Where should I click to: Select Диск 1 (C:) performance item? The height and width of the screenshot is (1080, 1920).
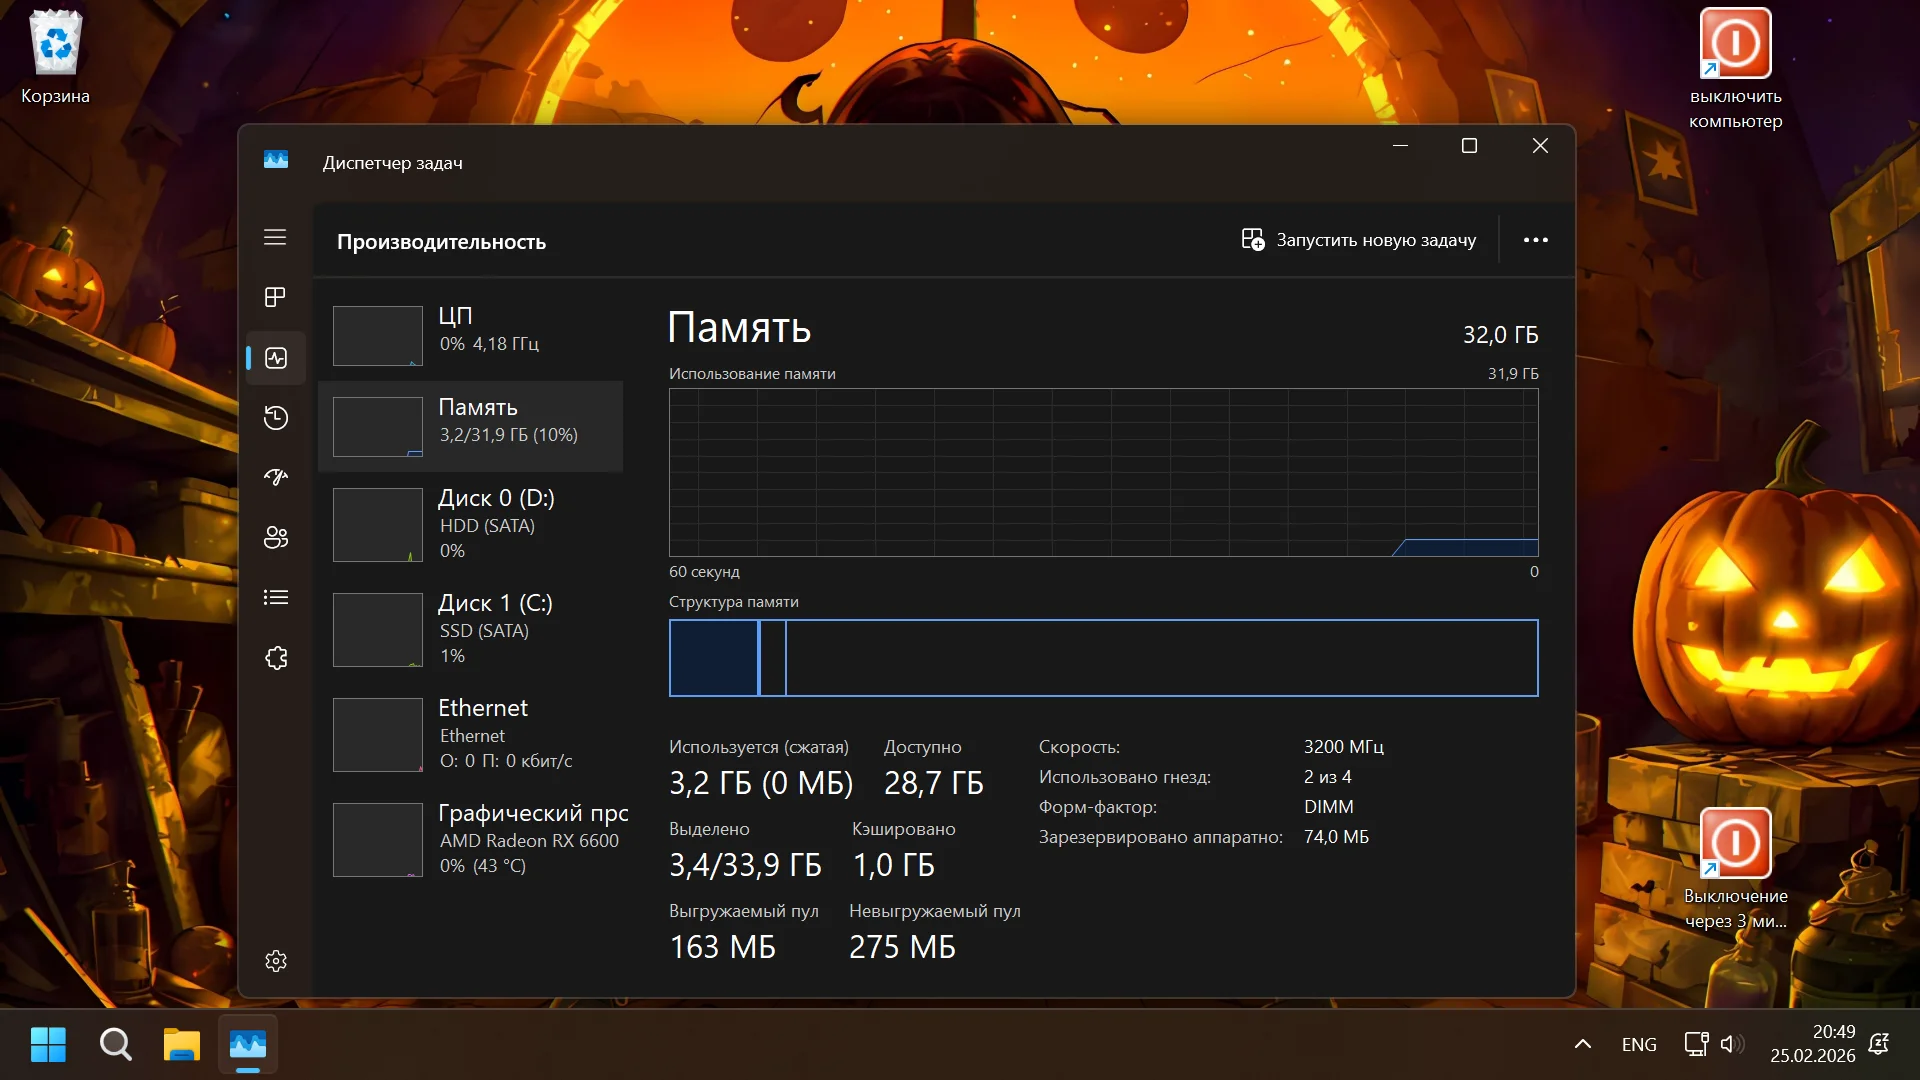(x=470, y=629)
